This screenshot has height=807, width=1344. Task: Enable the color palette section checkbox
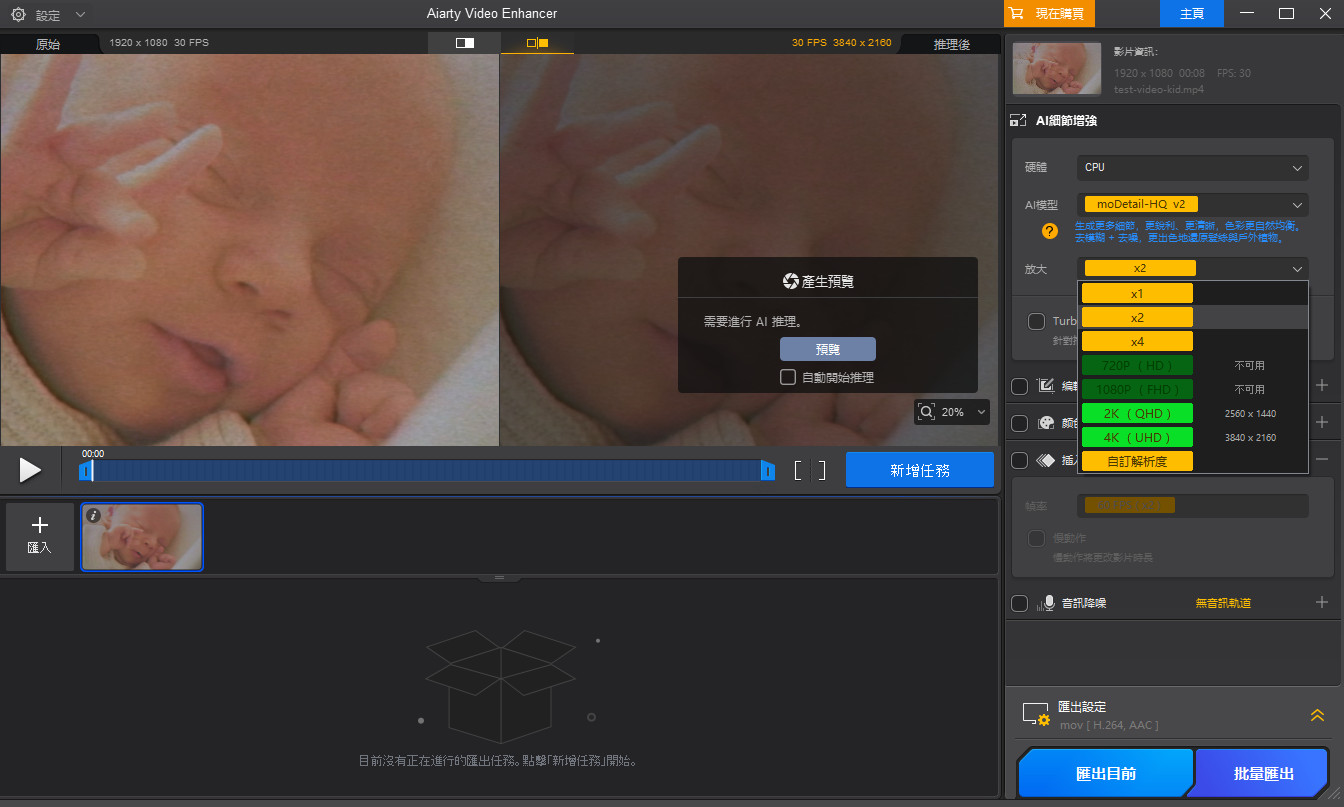(x=1020, y=423)
